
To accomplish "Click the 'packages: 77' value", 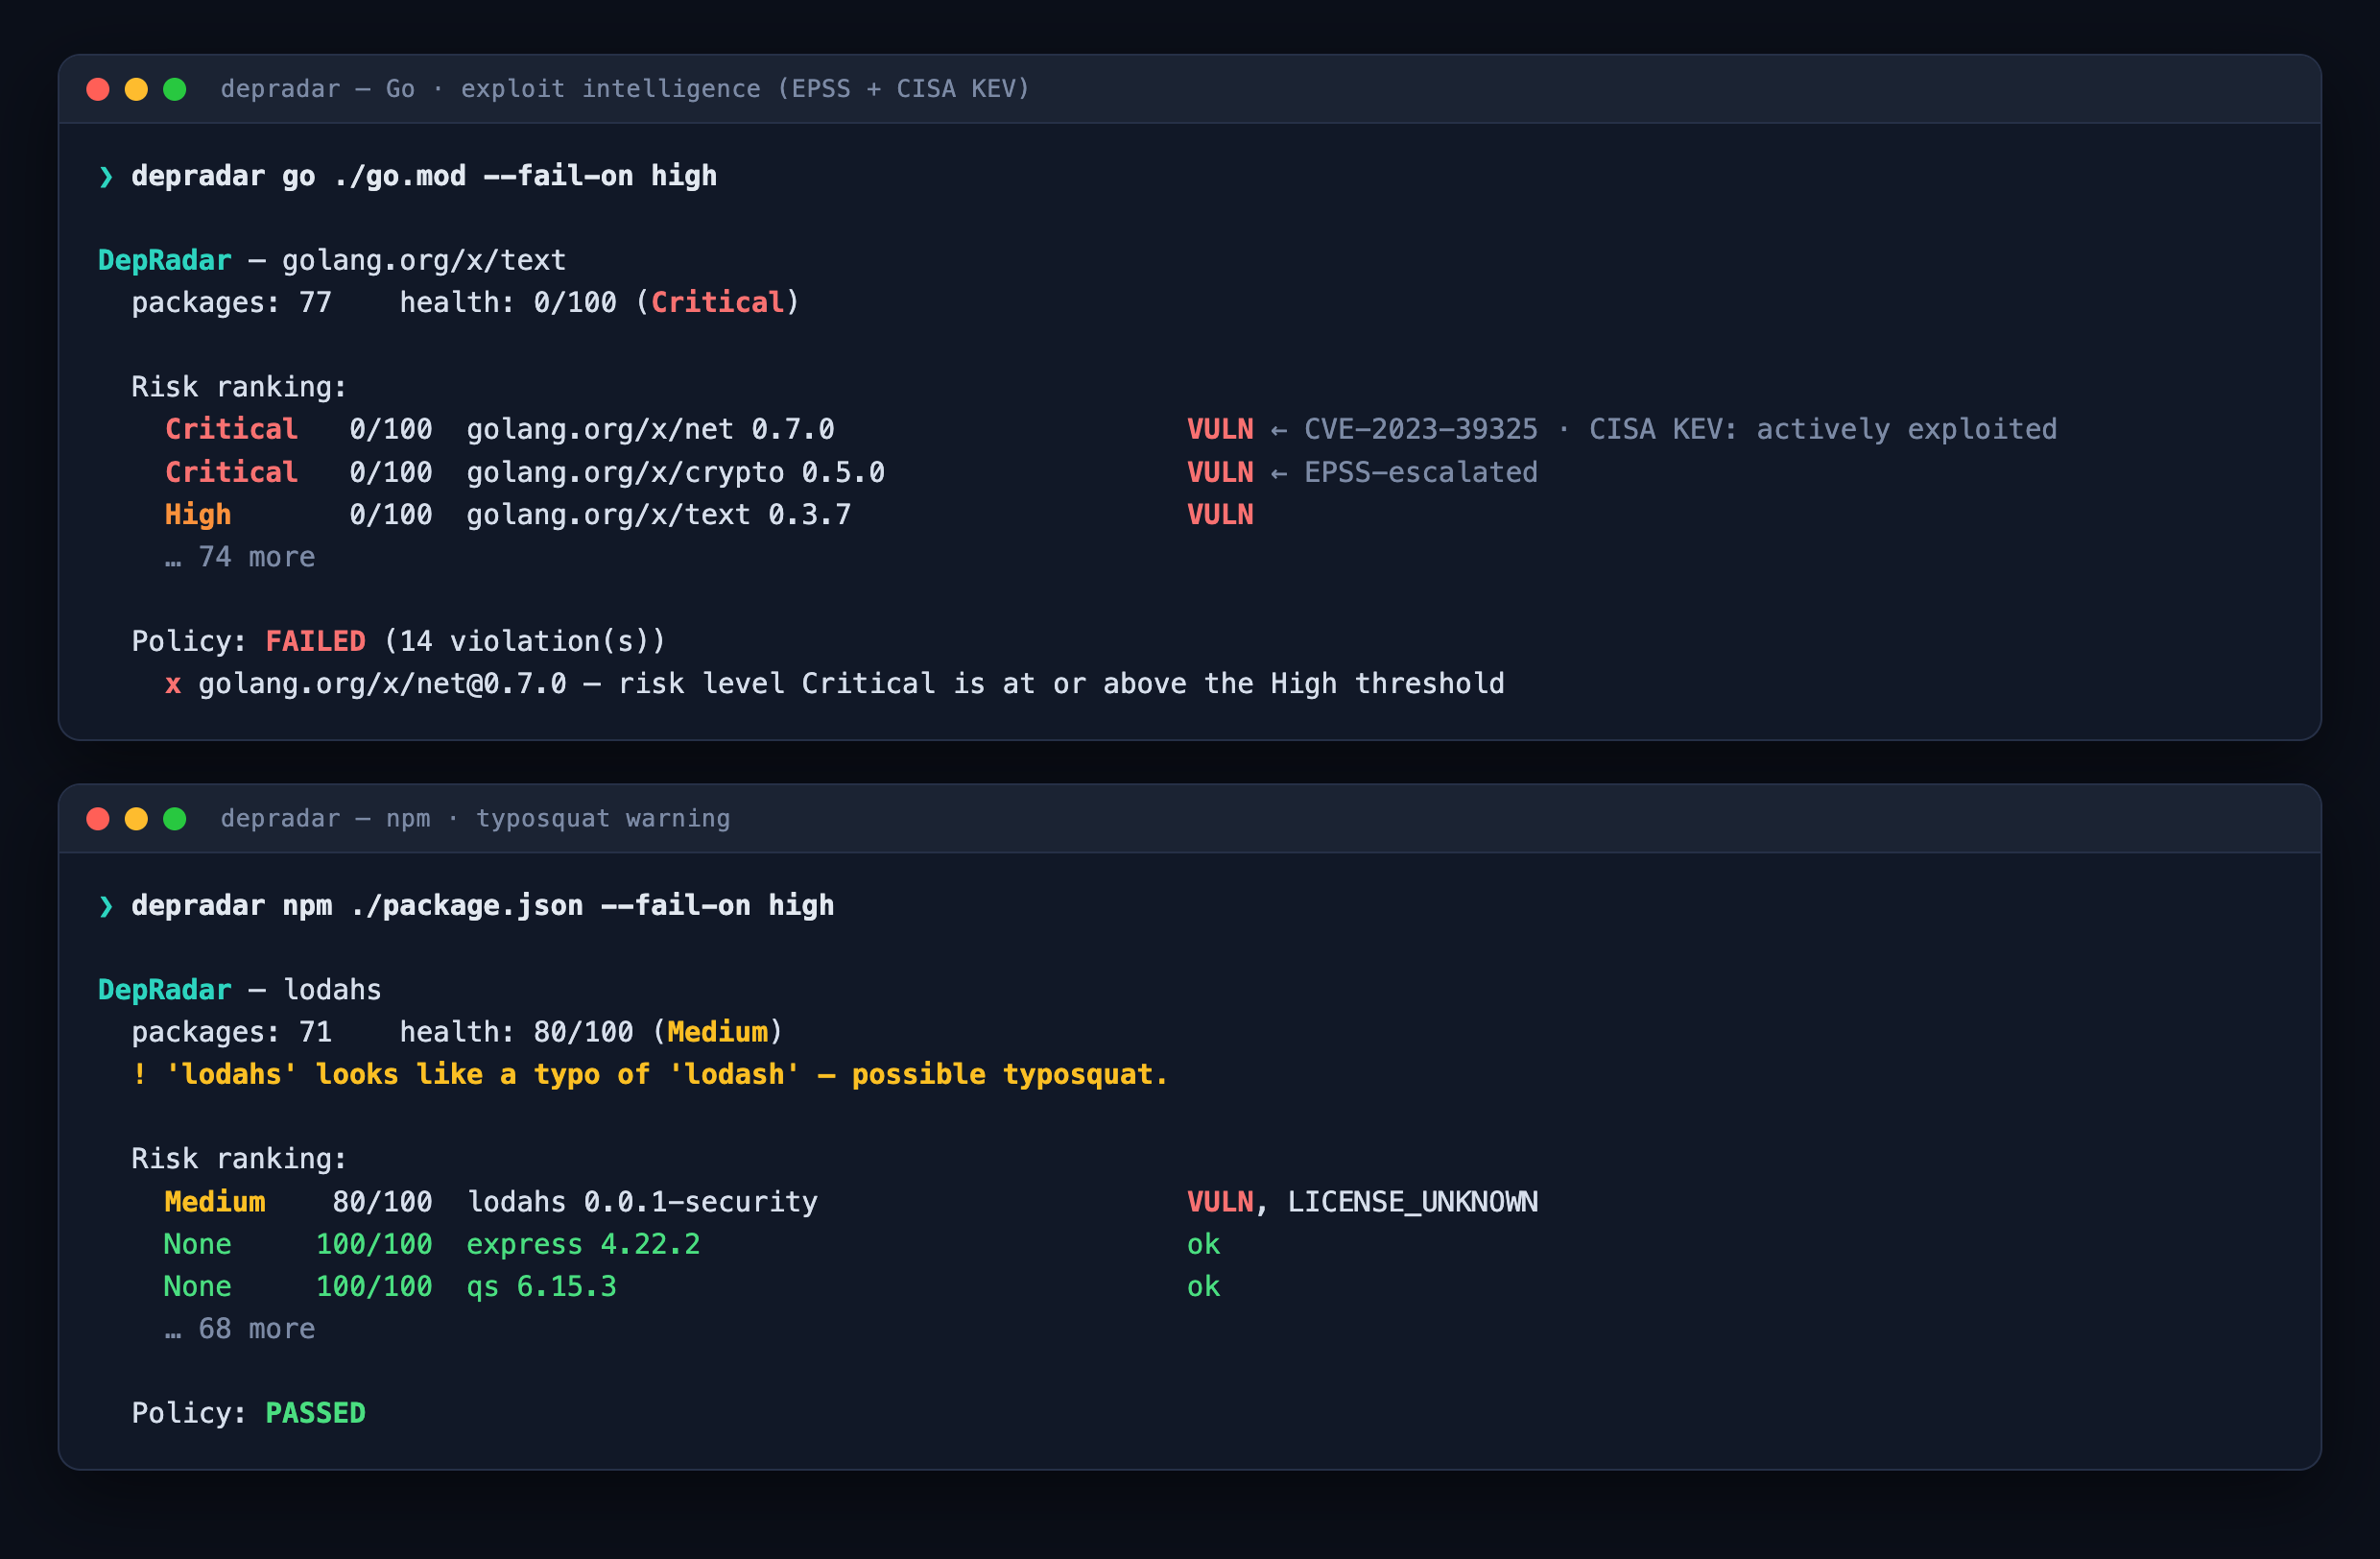I will (232, 303).
